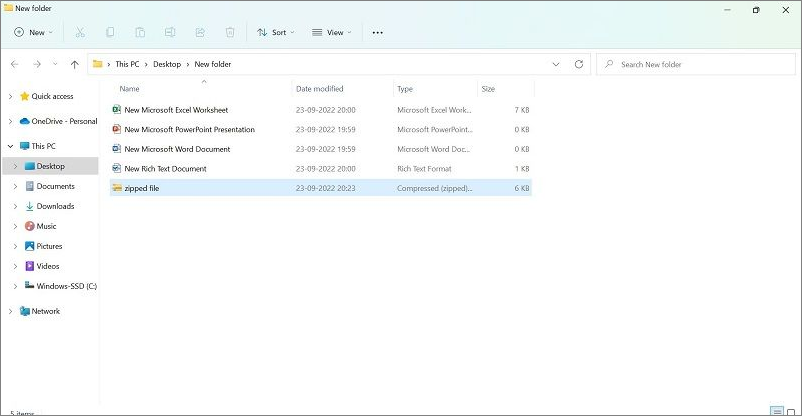Image resolution: width=802 pixels, height=416 pixels.
Task: Select Downloads in the navigation pane
Action: coord(55,206)
